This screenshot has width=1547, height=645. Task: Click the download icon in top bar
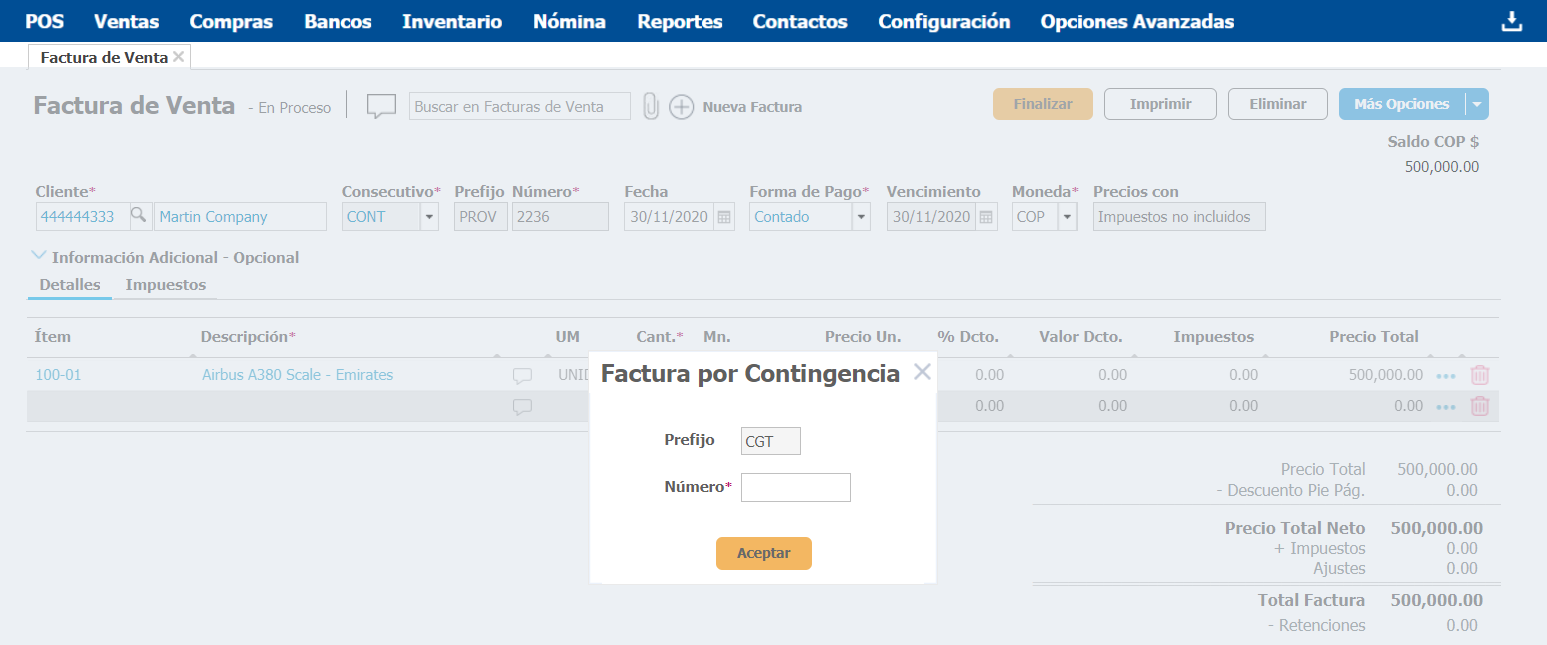tap(1511, 22)
